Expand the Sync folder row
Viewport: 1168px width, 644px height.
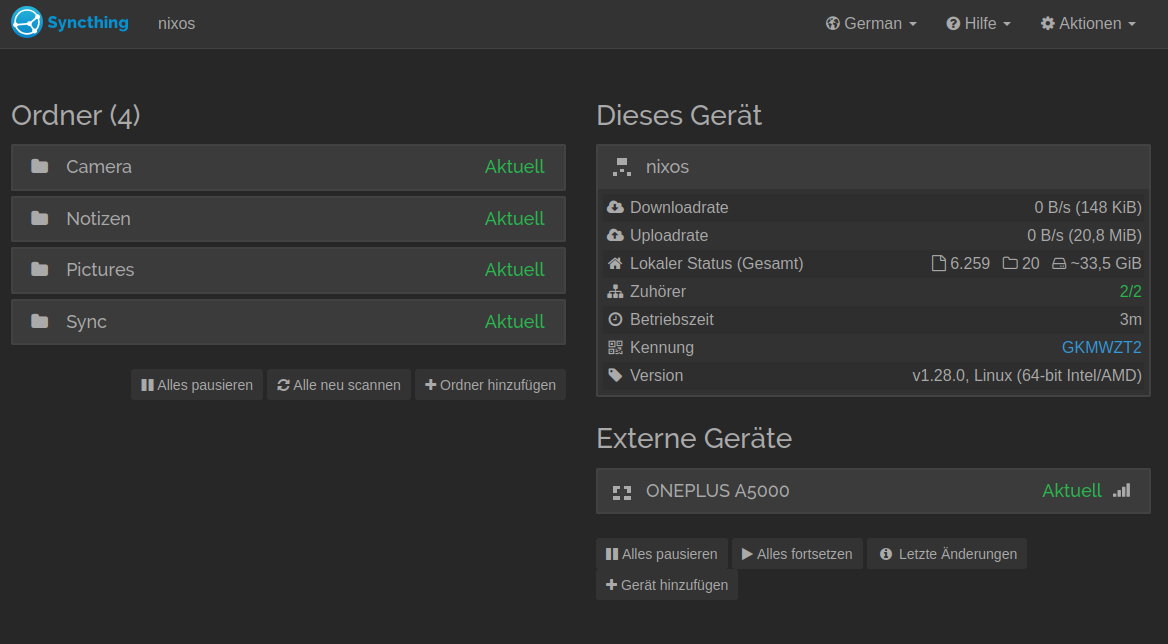(288, 322)
